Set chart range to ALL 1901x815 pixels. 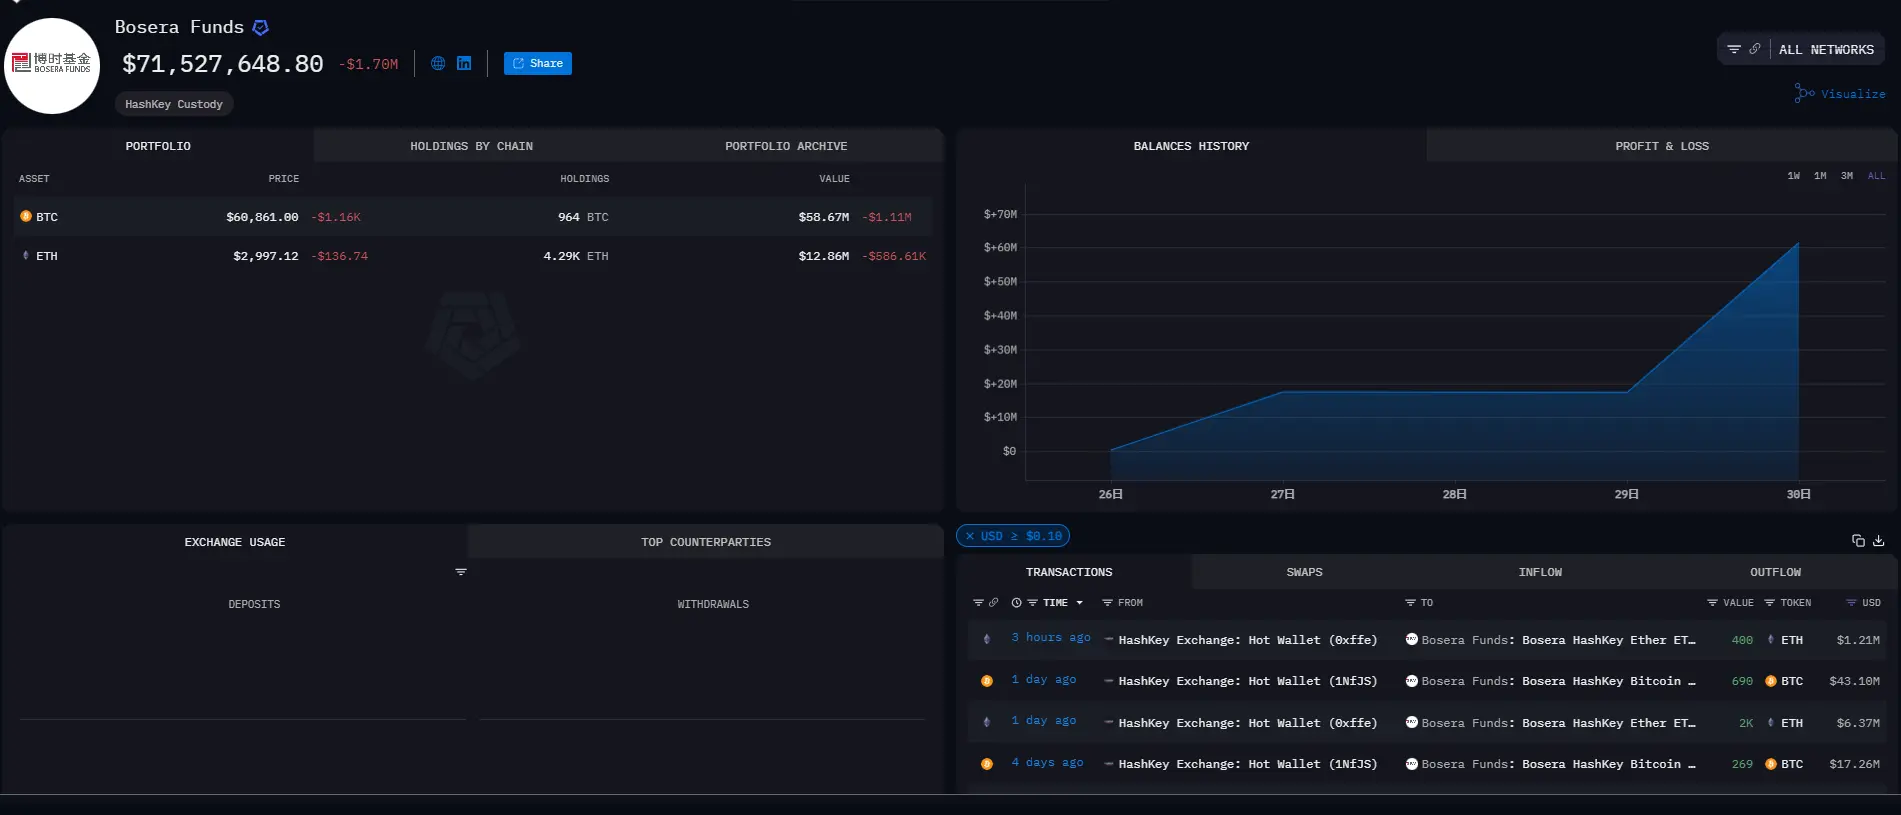point(1876,176)
